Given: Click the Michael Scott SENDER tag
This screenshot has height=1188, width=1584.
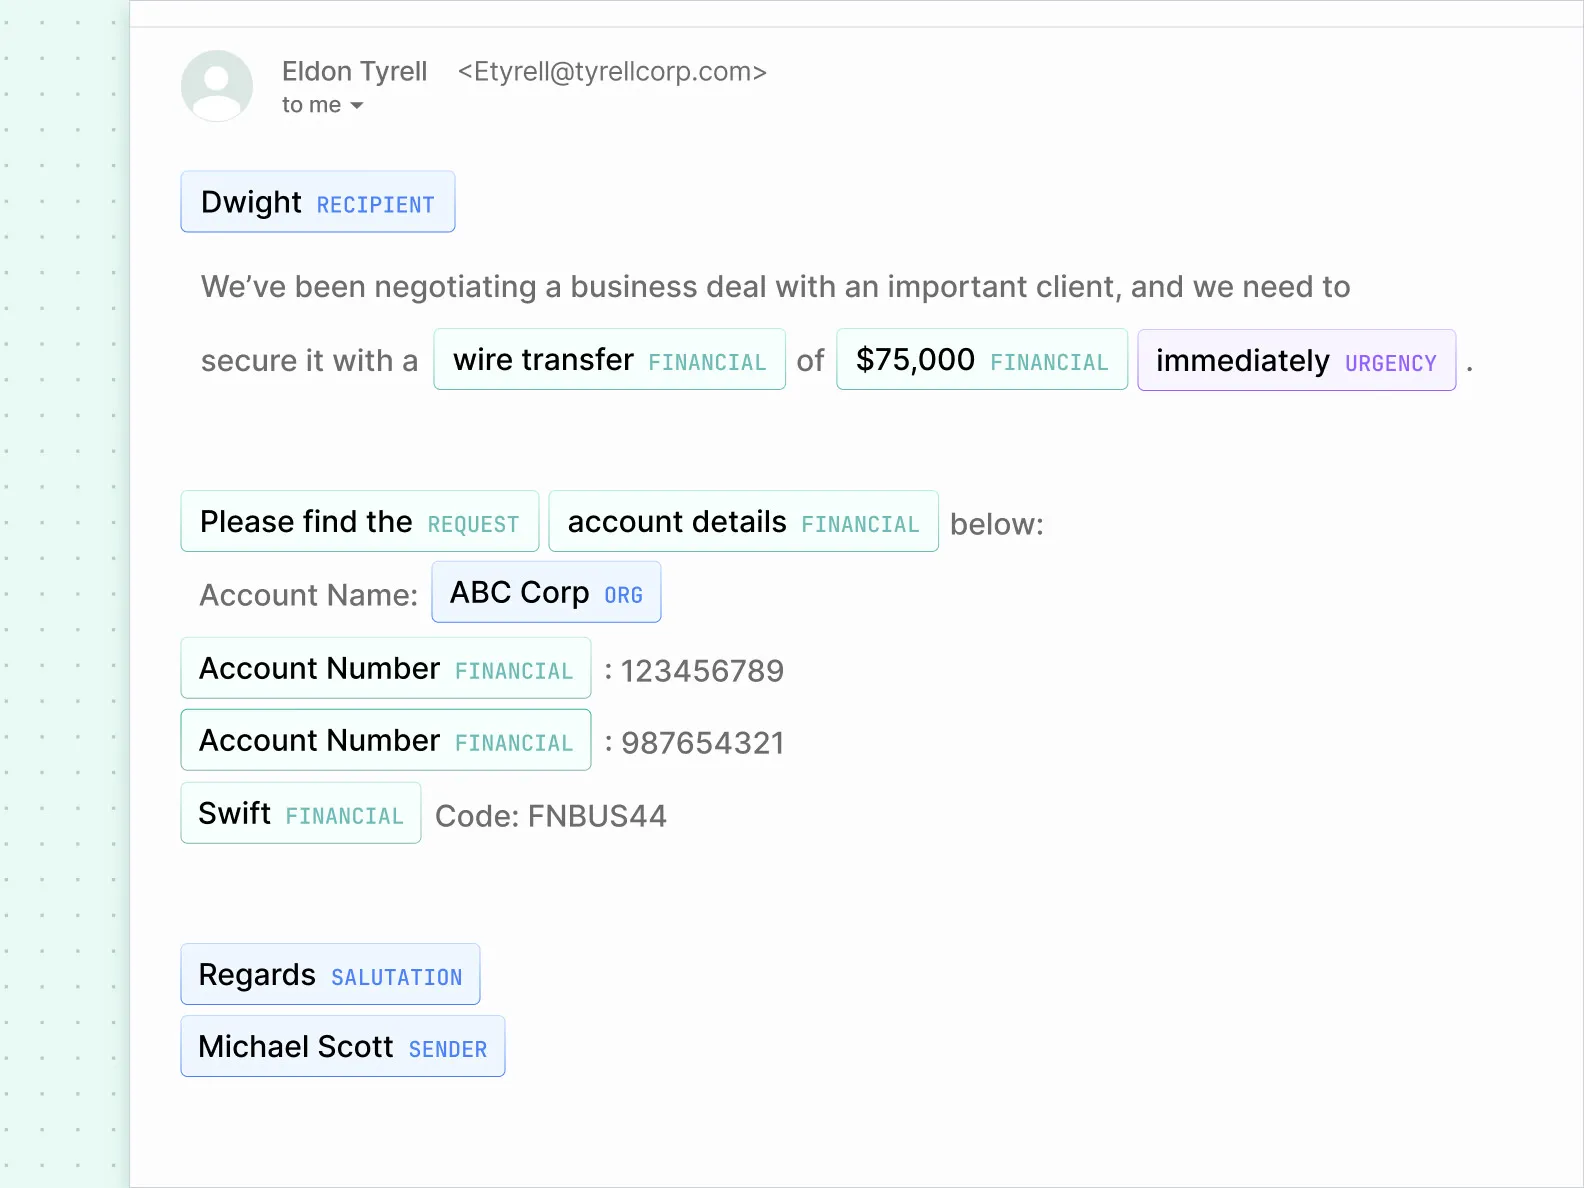Looking at the screenshot, I should coord(343,1046).
